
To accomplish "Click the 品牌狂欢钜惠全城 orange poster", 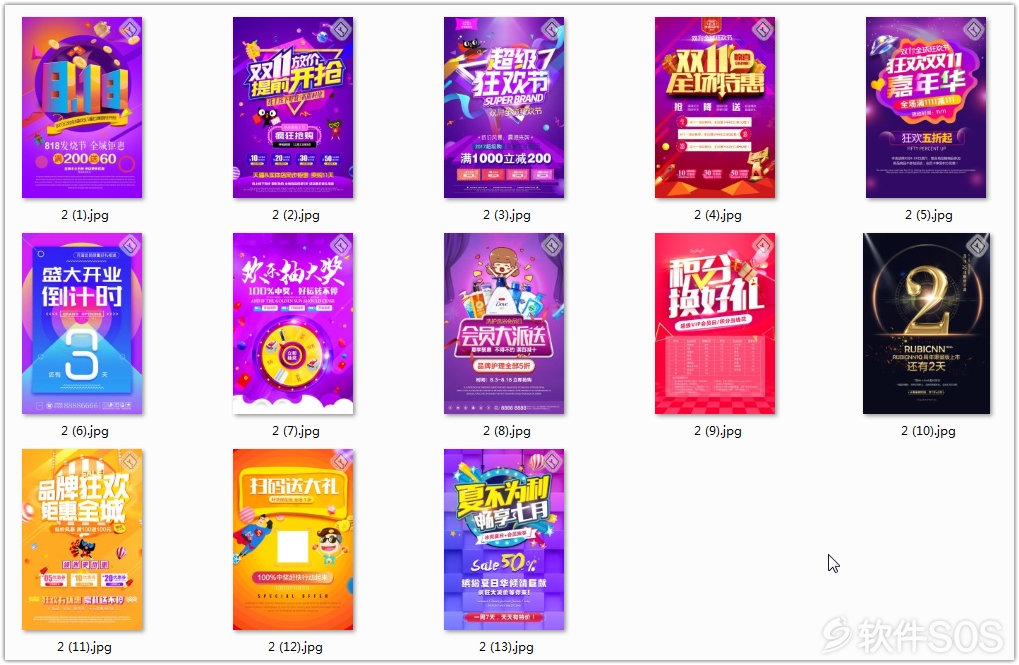I will (x=82, y=540).
